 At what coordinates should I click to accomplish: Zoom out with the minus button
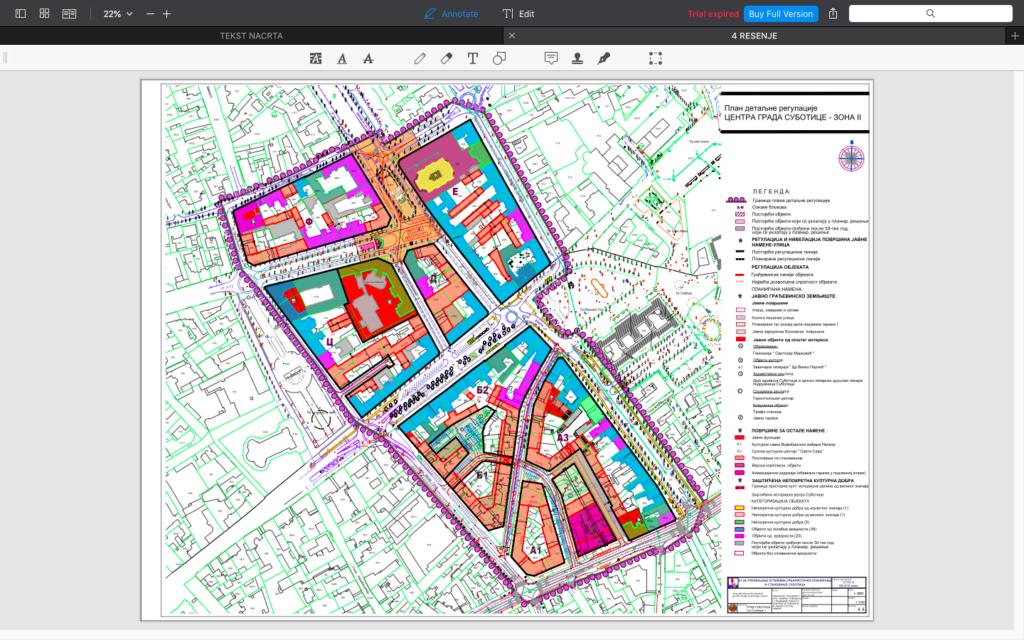[x=150, y=14]
